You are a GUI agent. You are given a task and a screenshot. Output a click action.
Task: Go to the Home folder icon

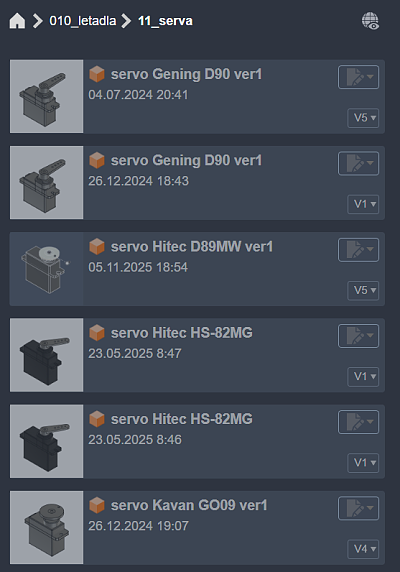[x=17, y=21]
